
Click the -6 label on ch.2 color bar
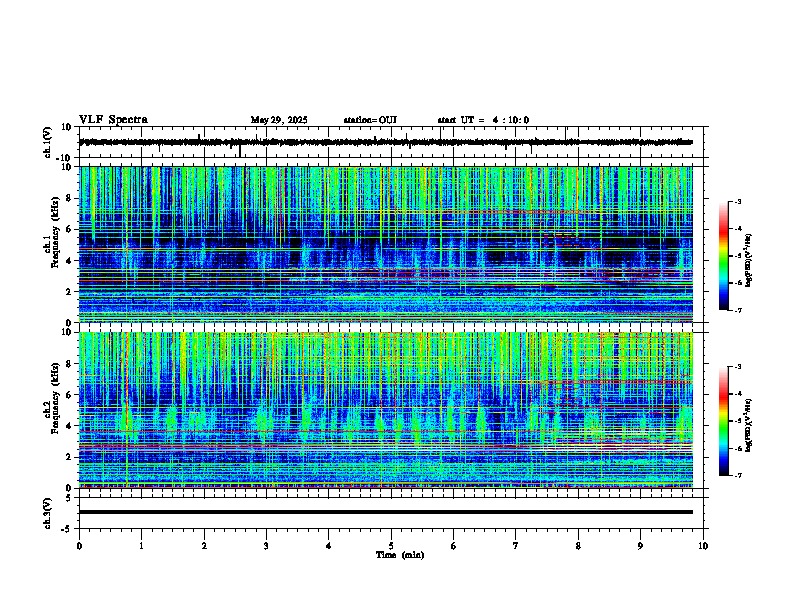pos(737,448)
